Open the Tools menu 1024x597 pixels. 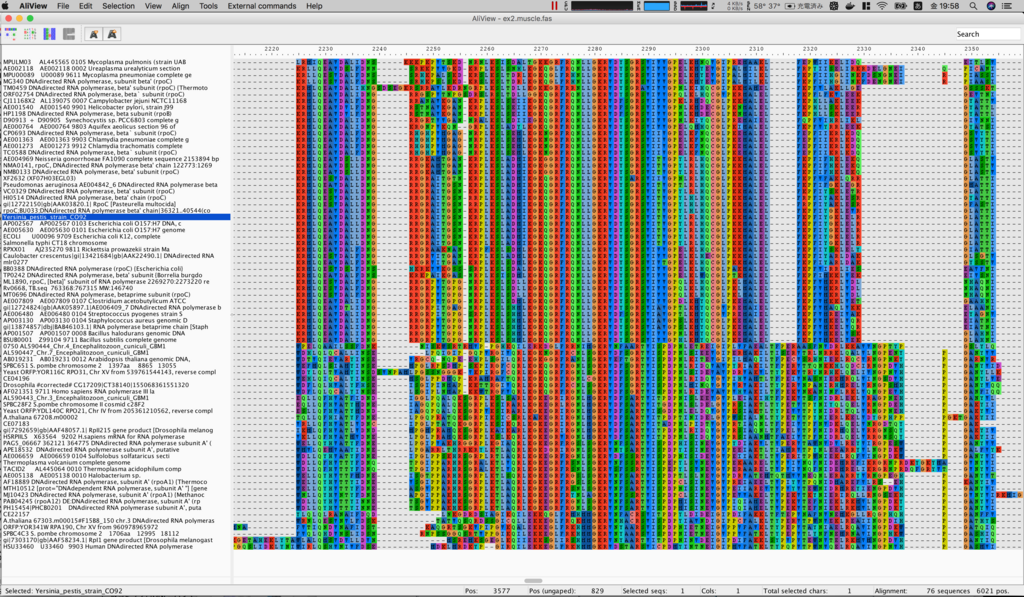208,6
